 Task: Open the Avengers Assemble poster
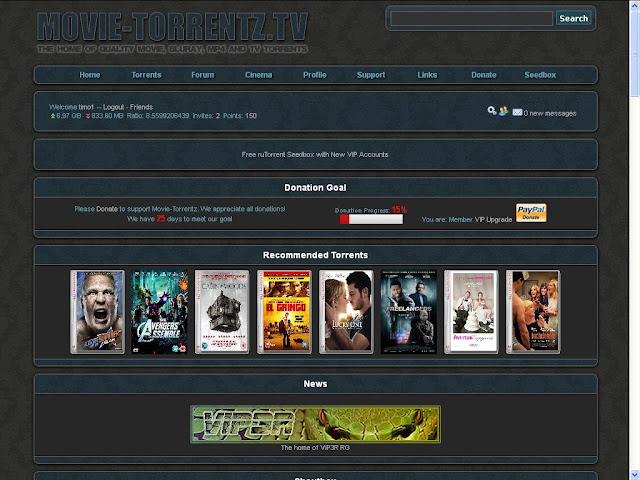click(160, 312)
